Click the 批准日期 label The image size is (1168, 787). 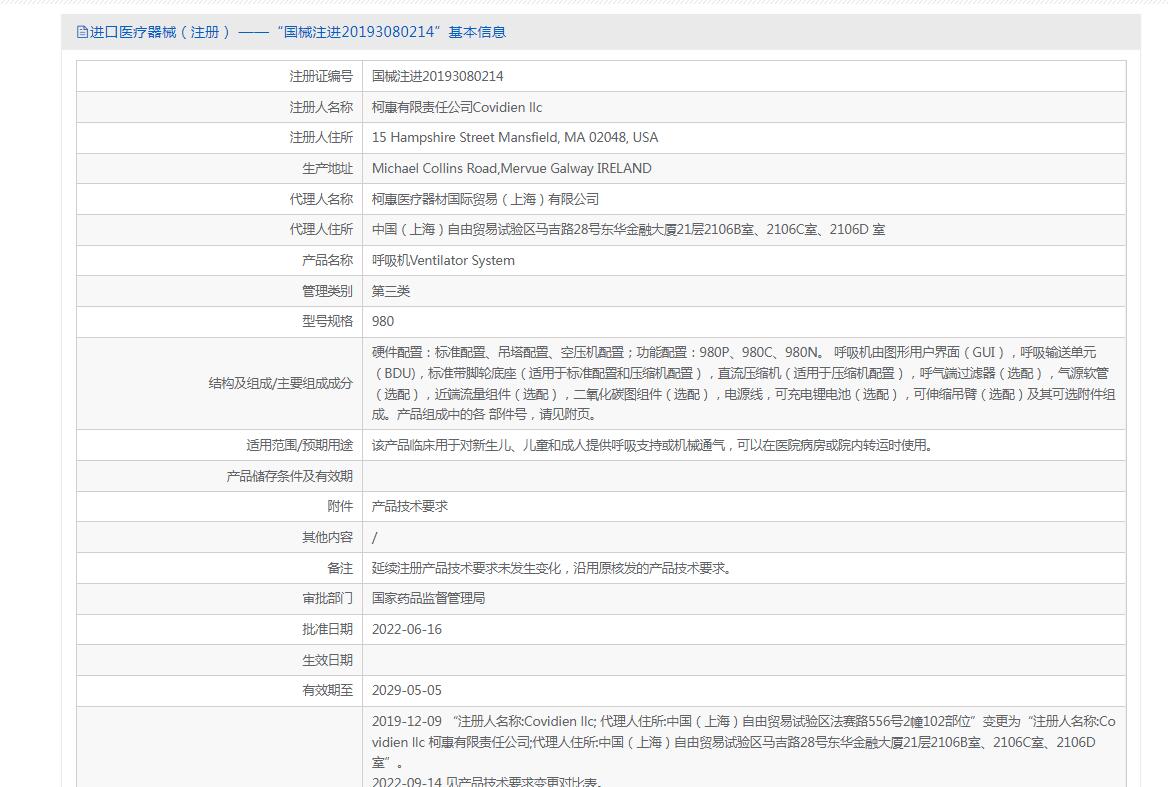tap(327, 629)
